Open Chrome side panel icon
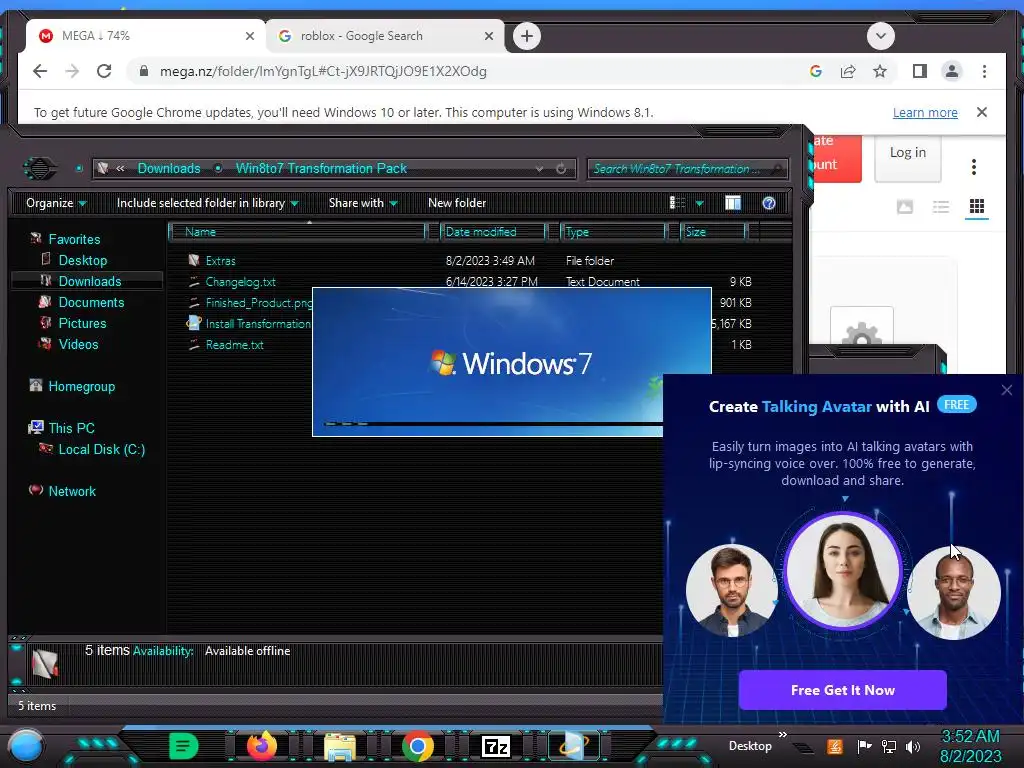The width and height of the screenshot is (1024, 768). pos(920,71)
